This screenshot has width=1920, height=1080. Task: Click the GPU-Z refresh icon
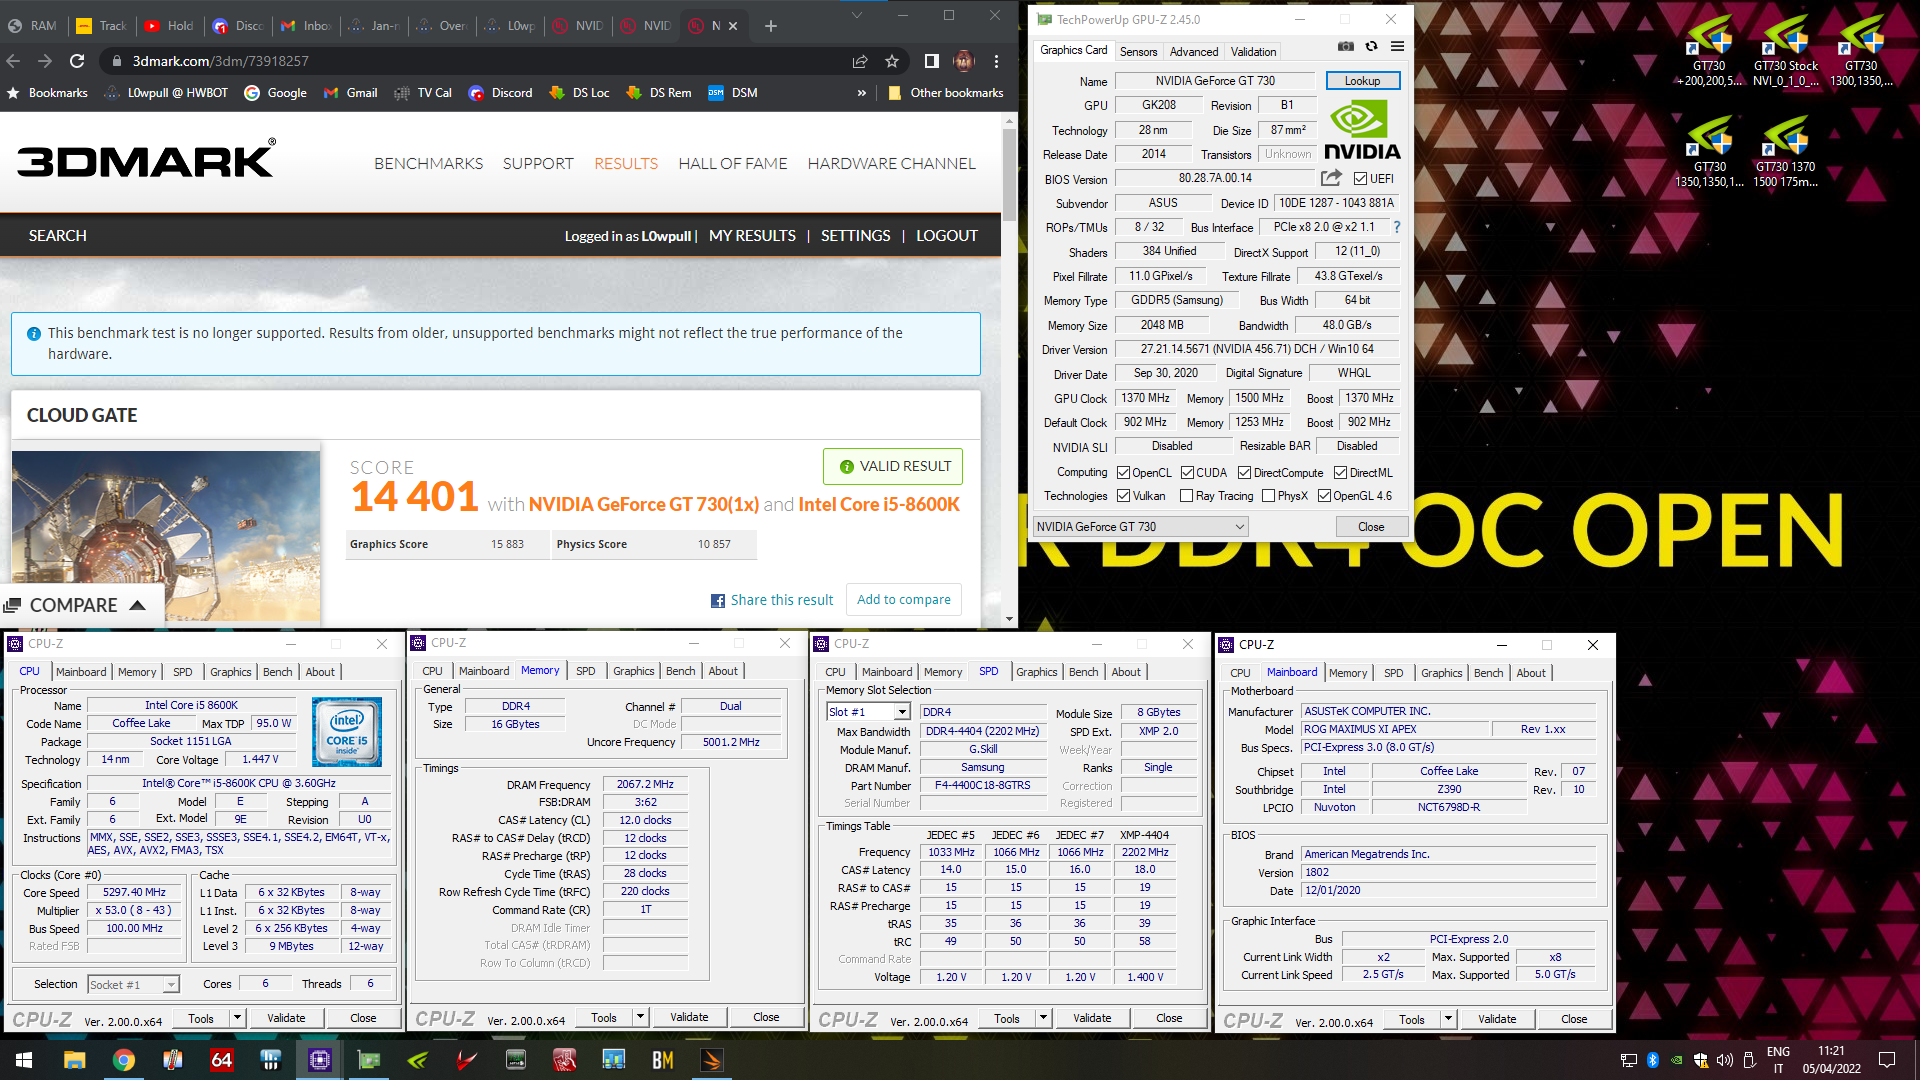coord(1371,47)
